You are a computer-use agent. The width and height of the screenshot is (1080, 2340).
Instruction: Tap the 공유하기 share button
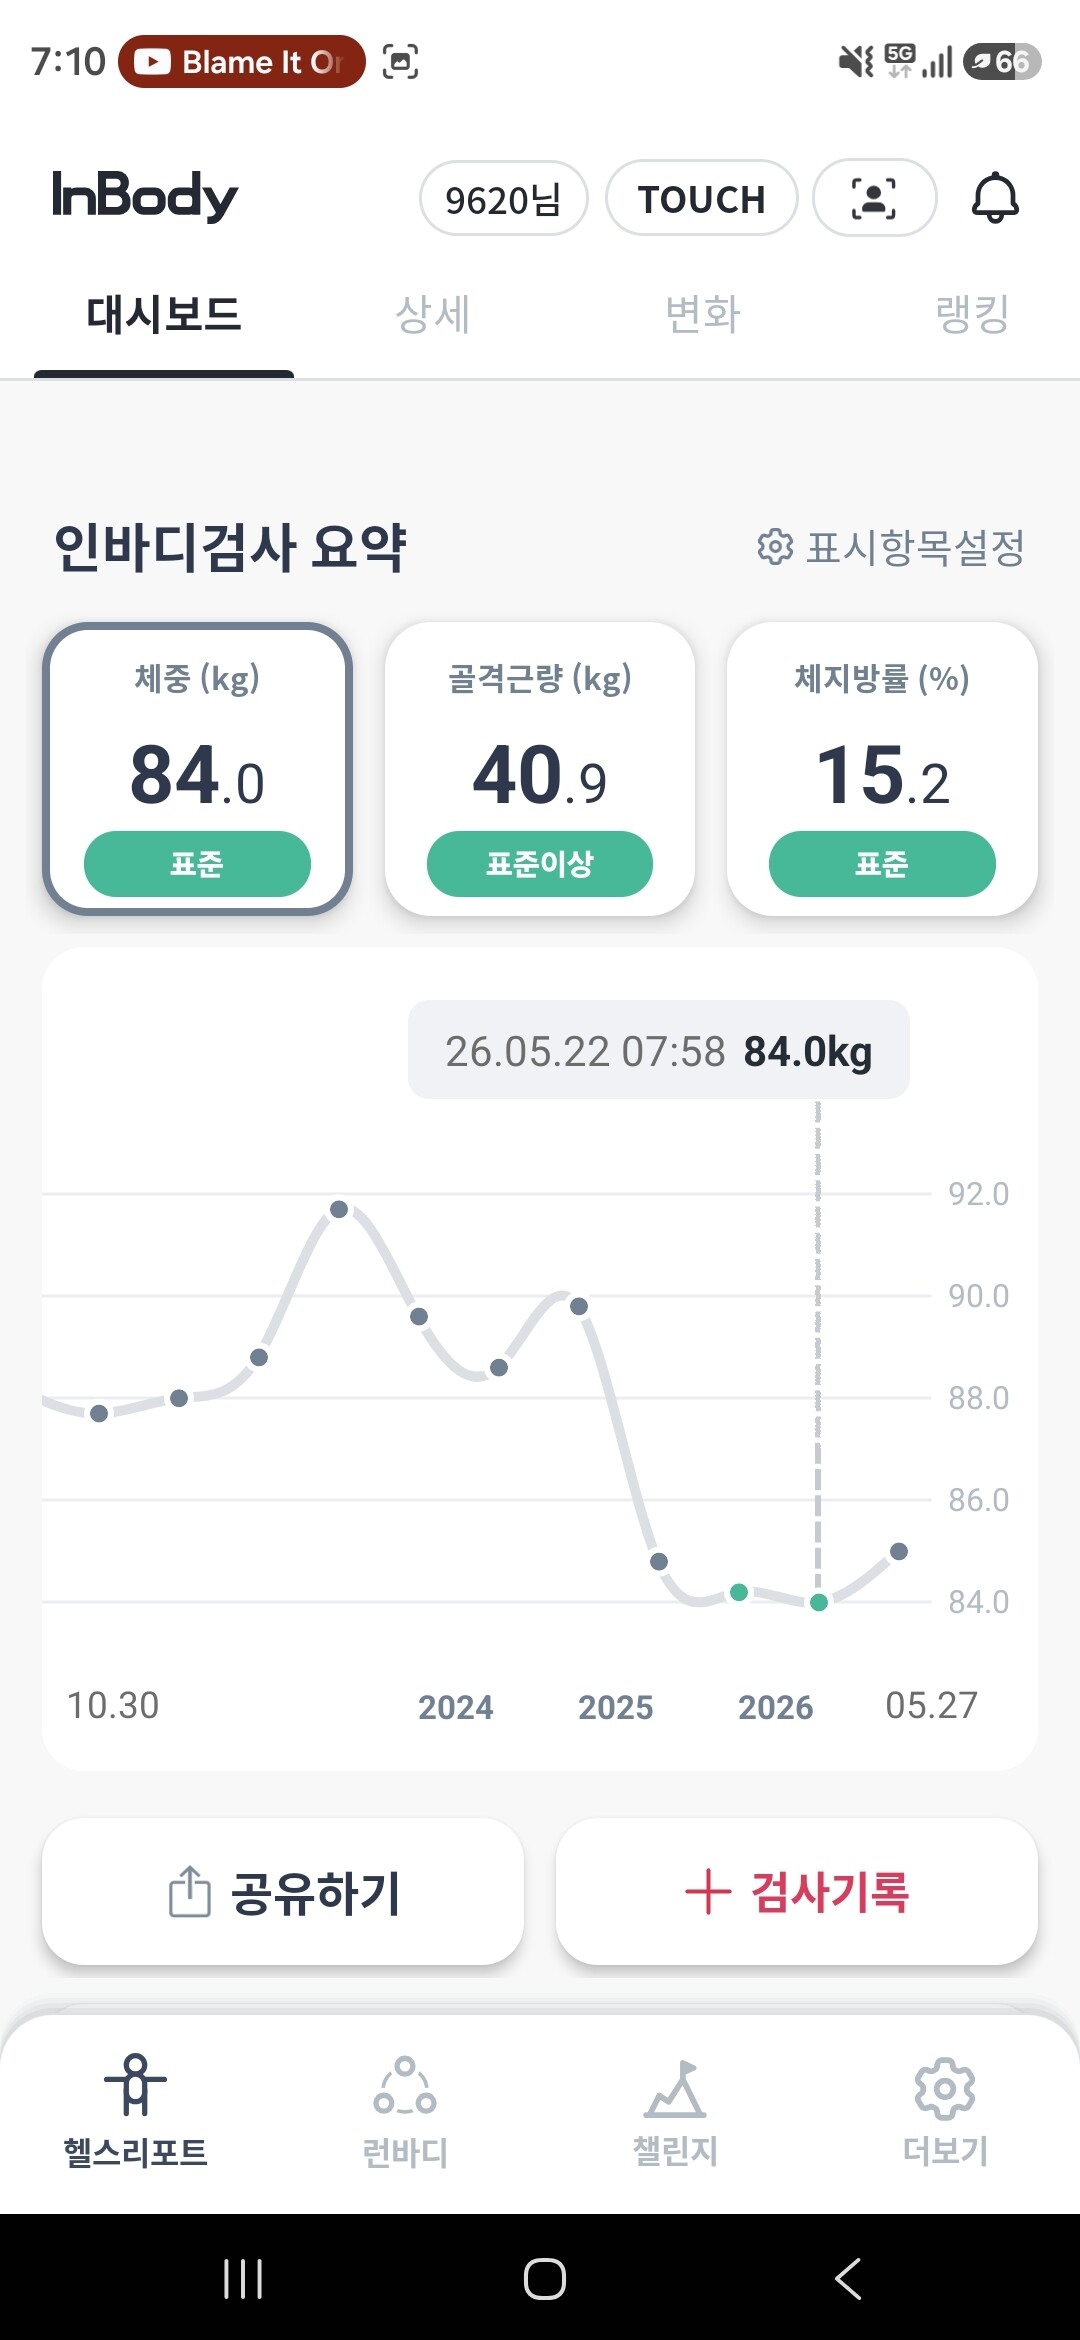[283, 1891]
